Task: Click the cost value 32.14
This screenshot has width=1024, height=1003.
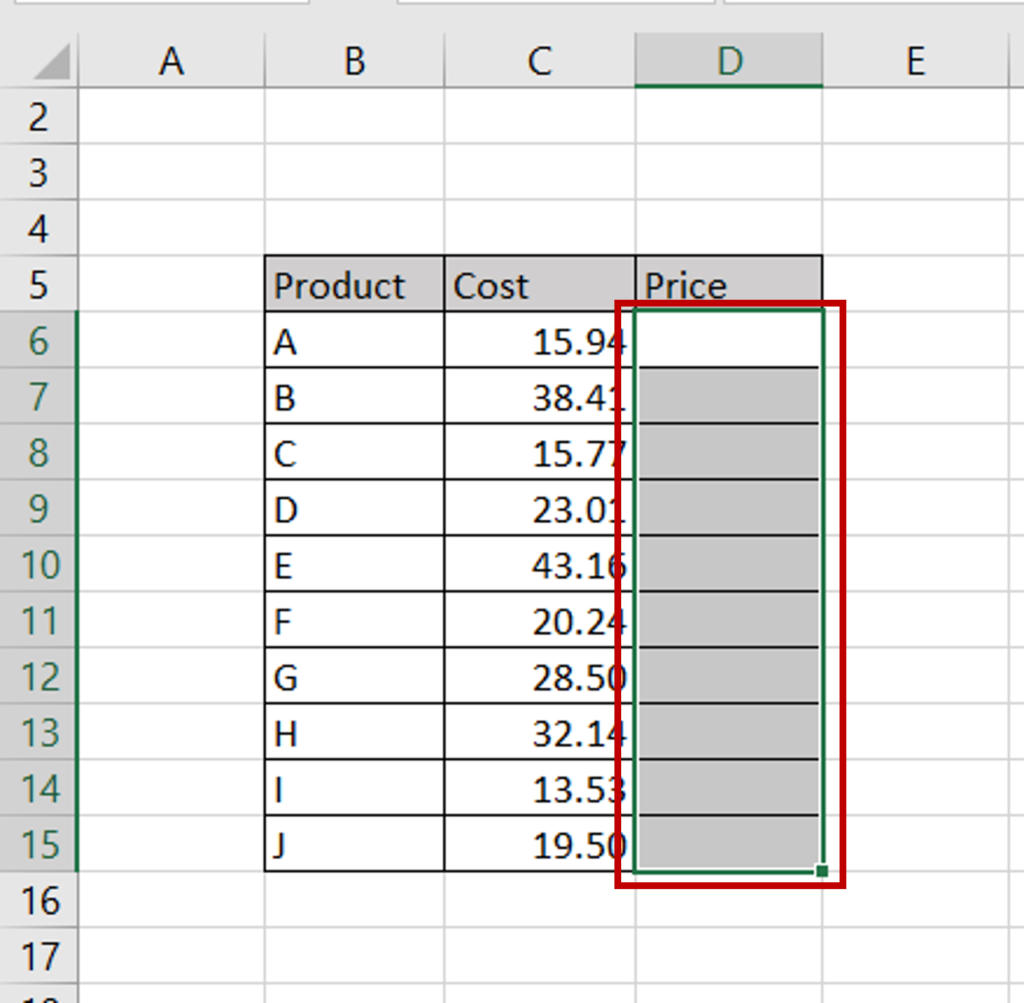Action: point(539,732)
